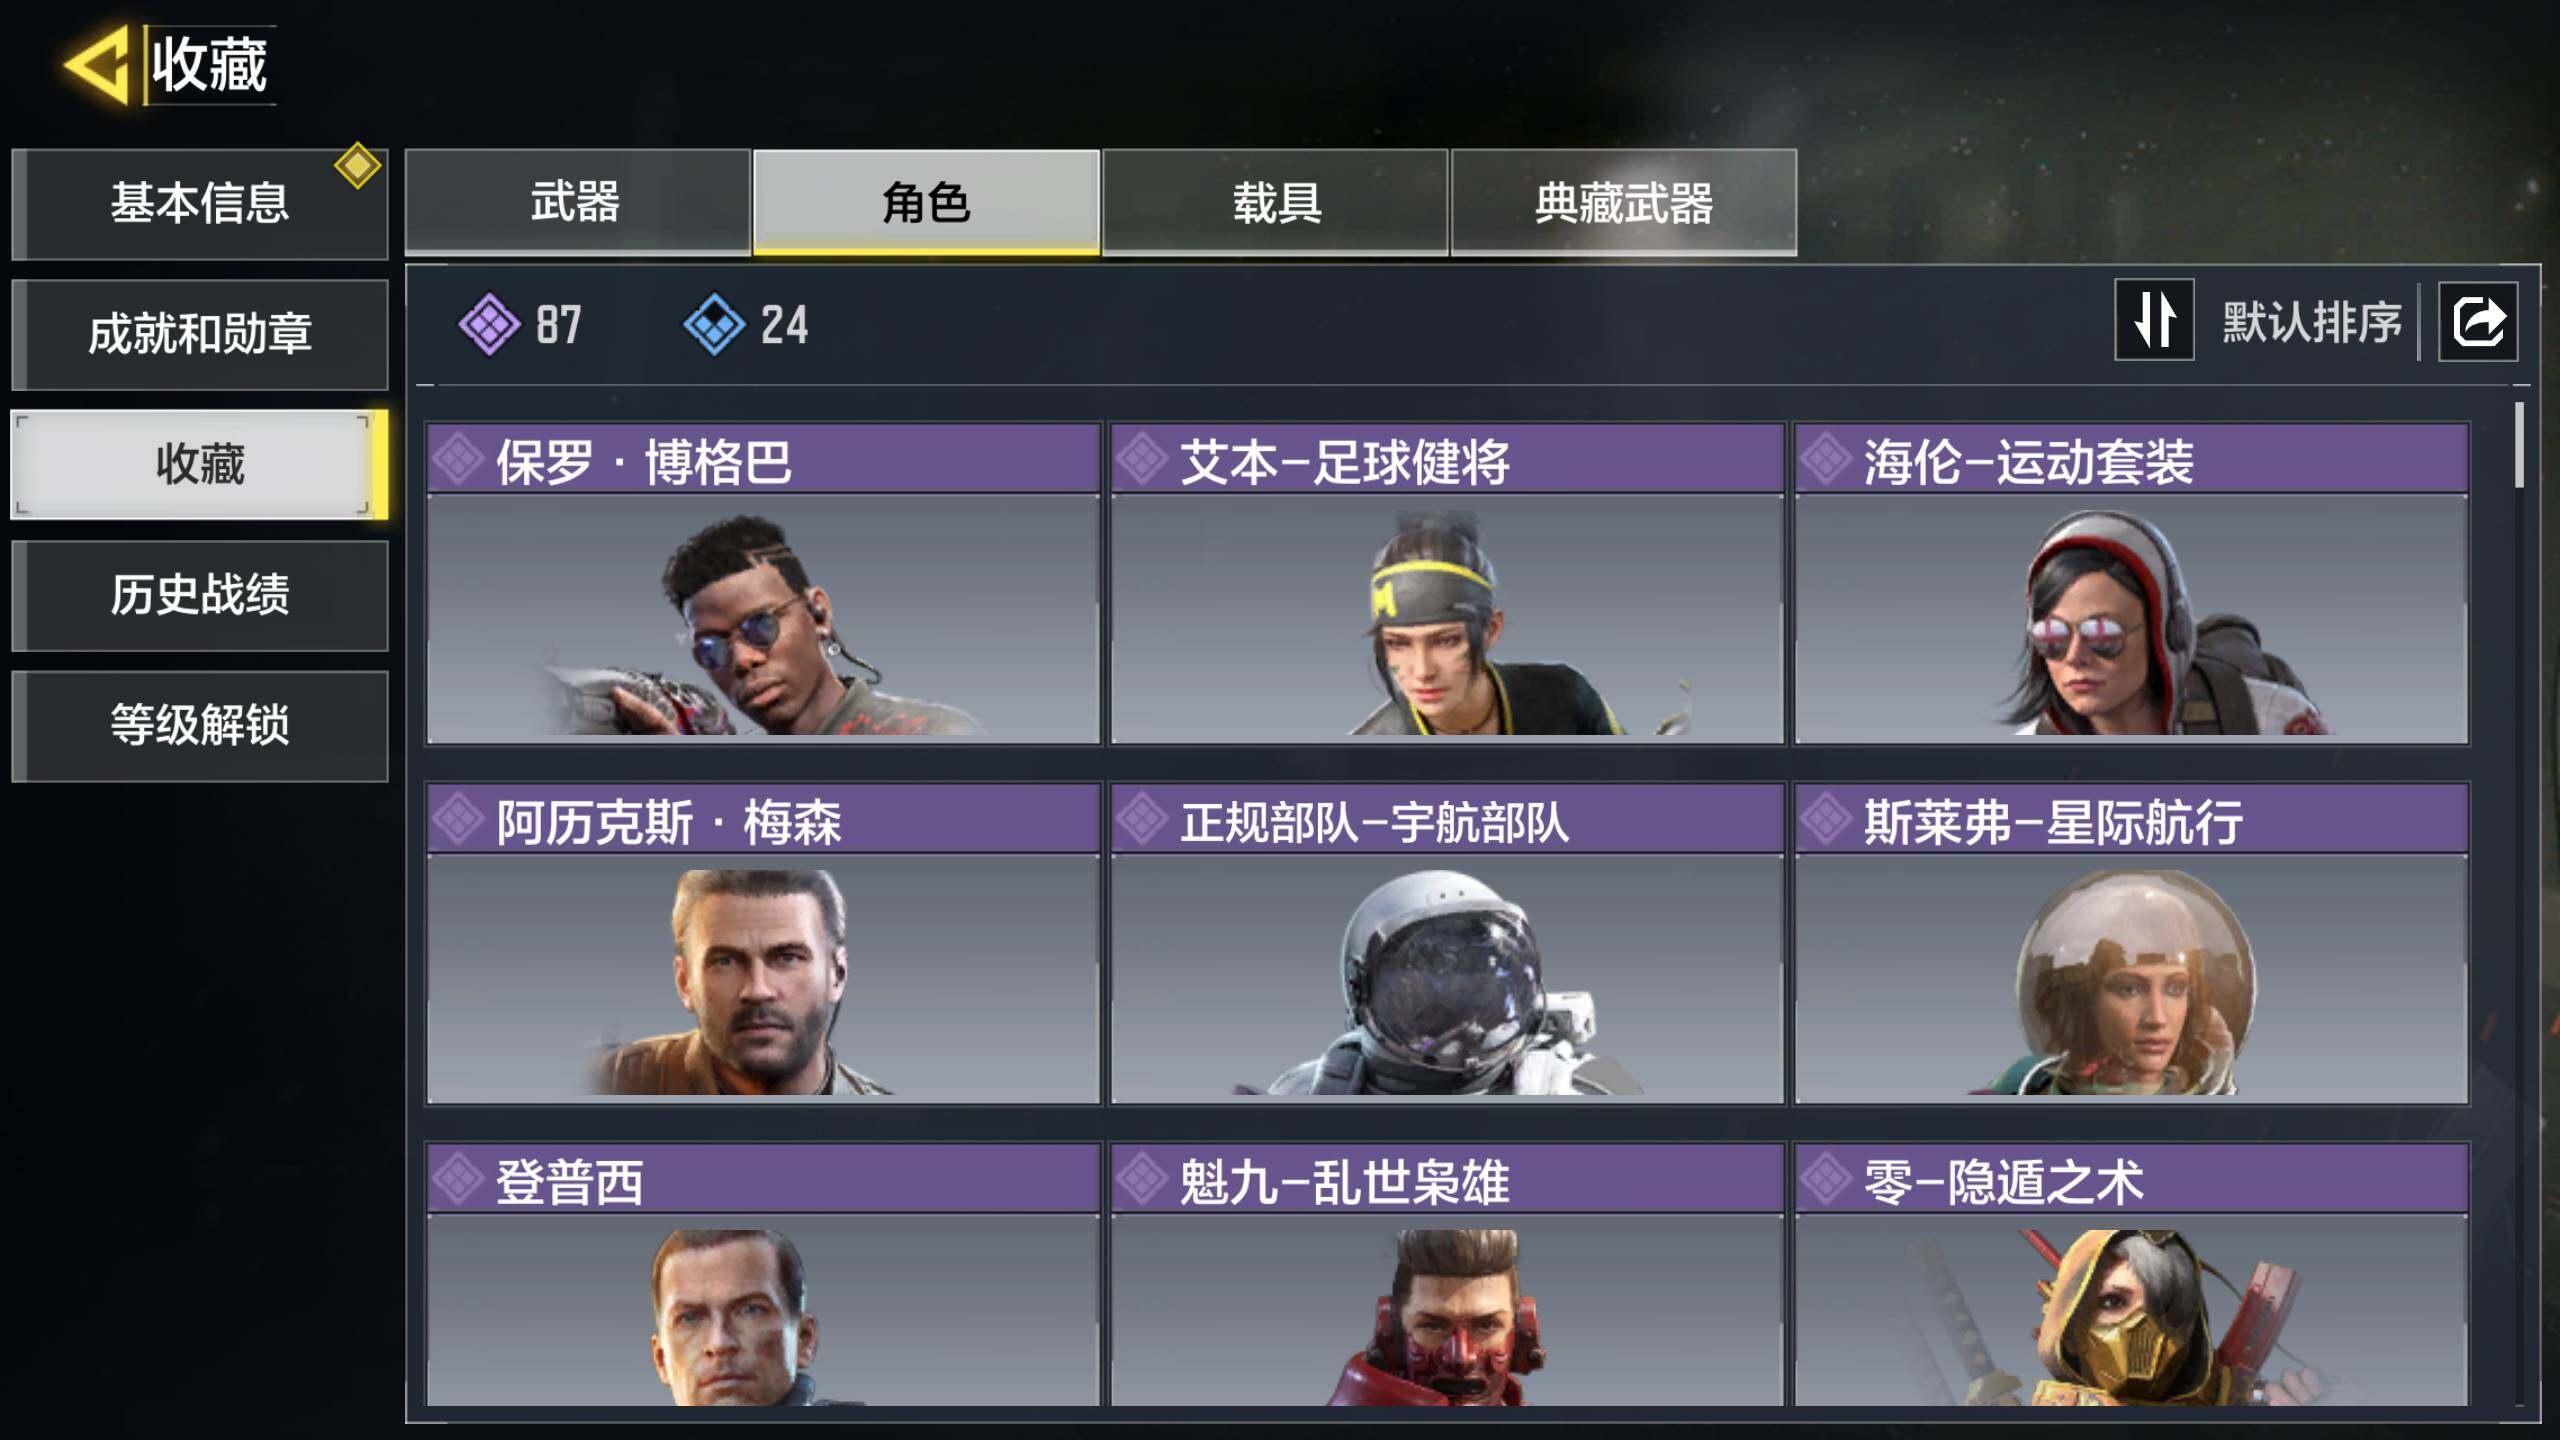Open the 典藏武器 tab

point(1624,202)
